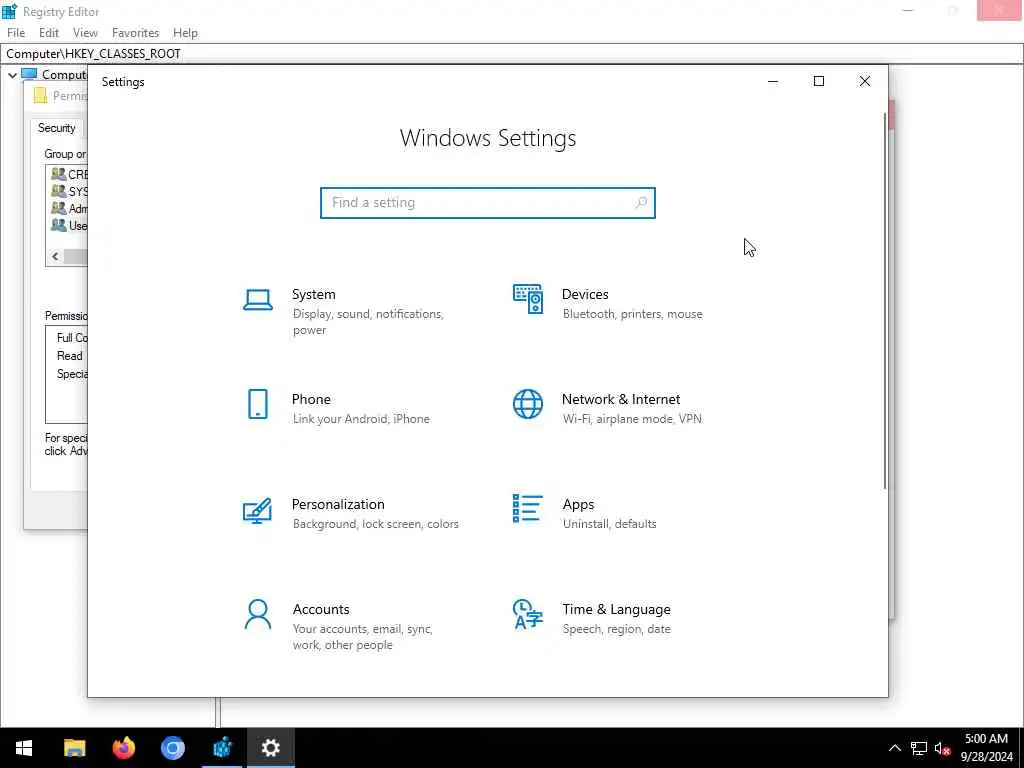Image resolution: width=1024 pixels, height=768 pixels.
Task: Open the File menu in Registry Editor
Action: [x=16, y=33]
